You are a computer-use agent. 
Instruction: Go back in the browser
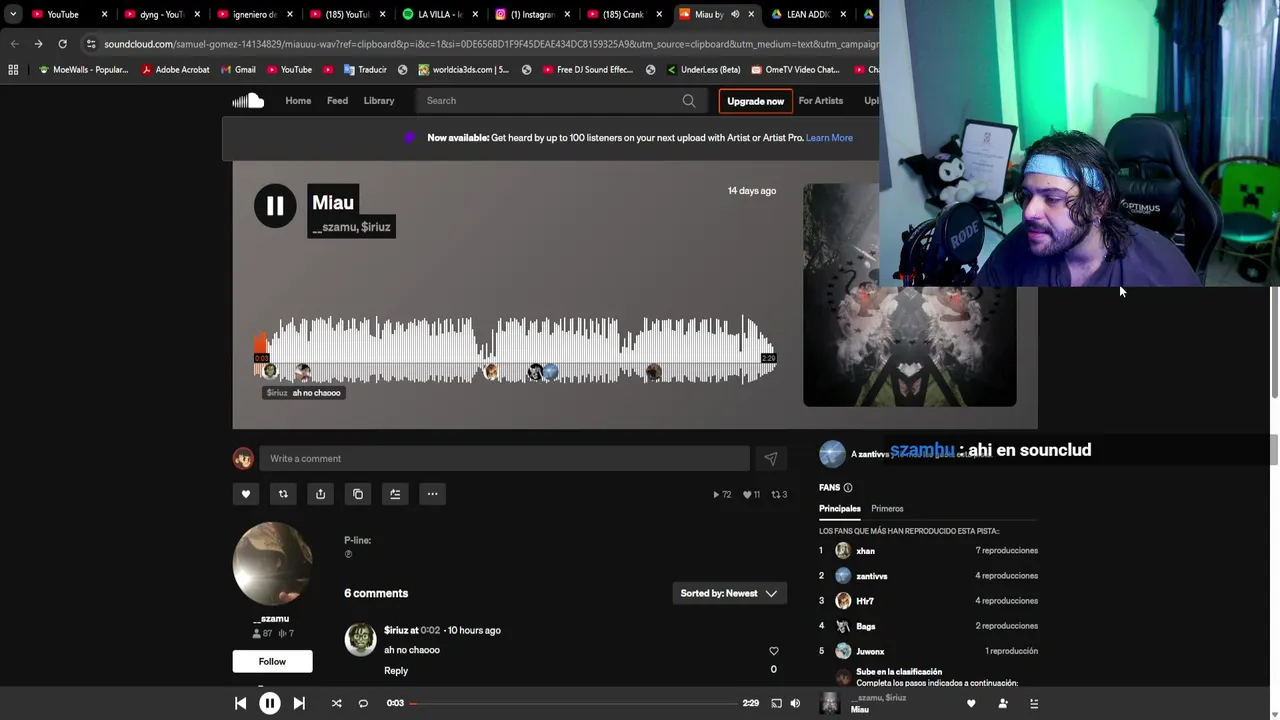point(14,44)
